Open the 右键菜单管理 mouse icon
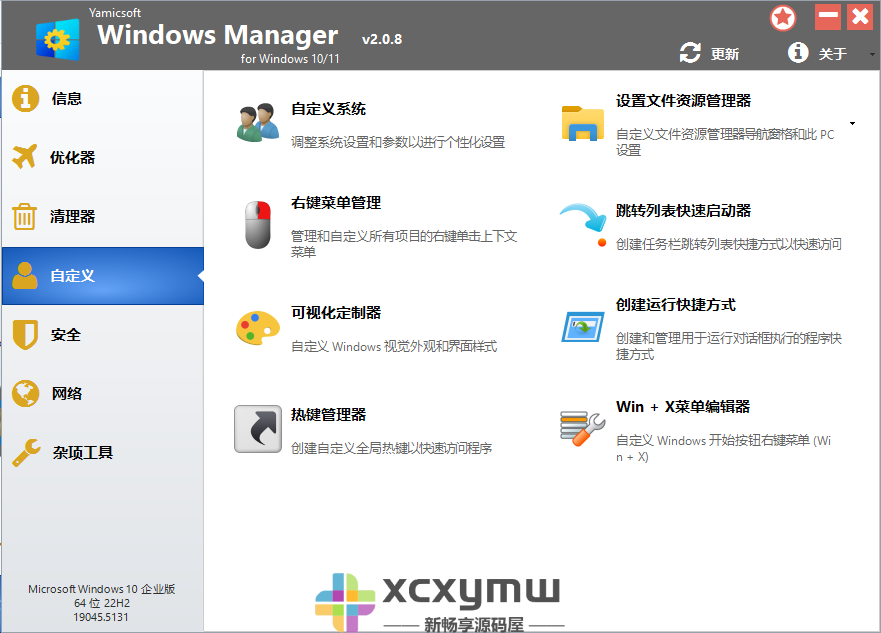 point(258,225)
